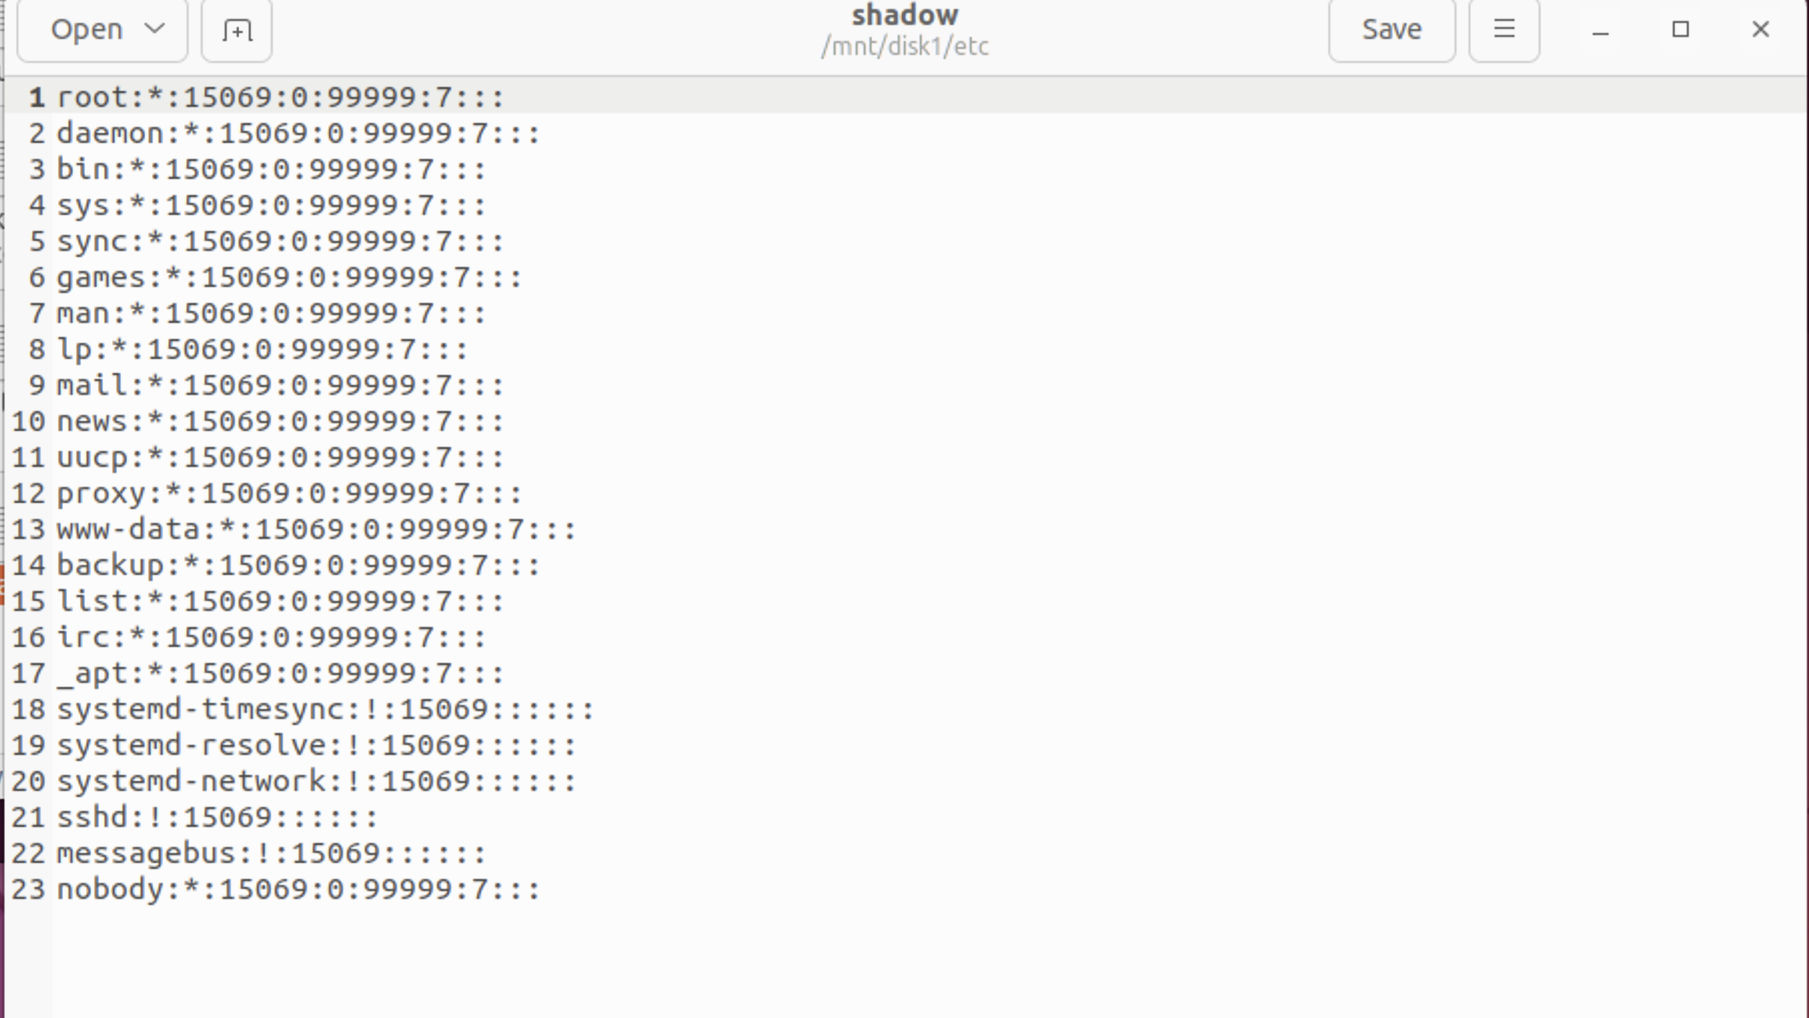Maximize the text editor window
The width and height of the screenshot is (1809, 1018).
click(x=1680, y=30)
